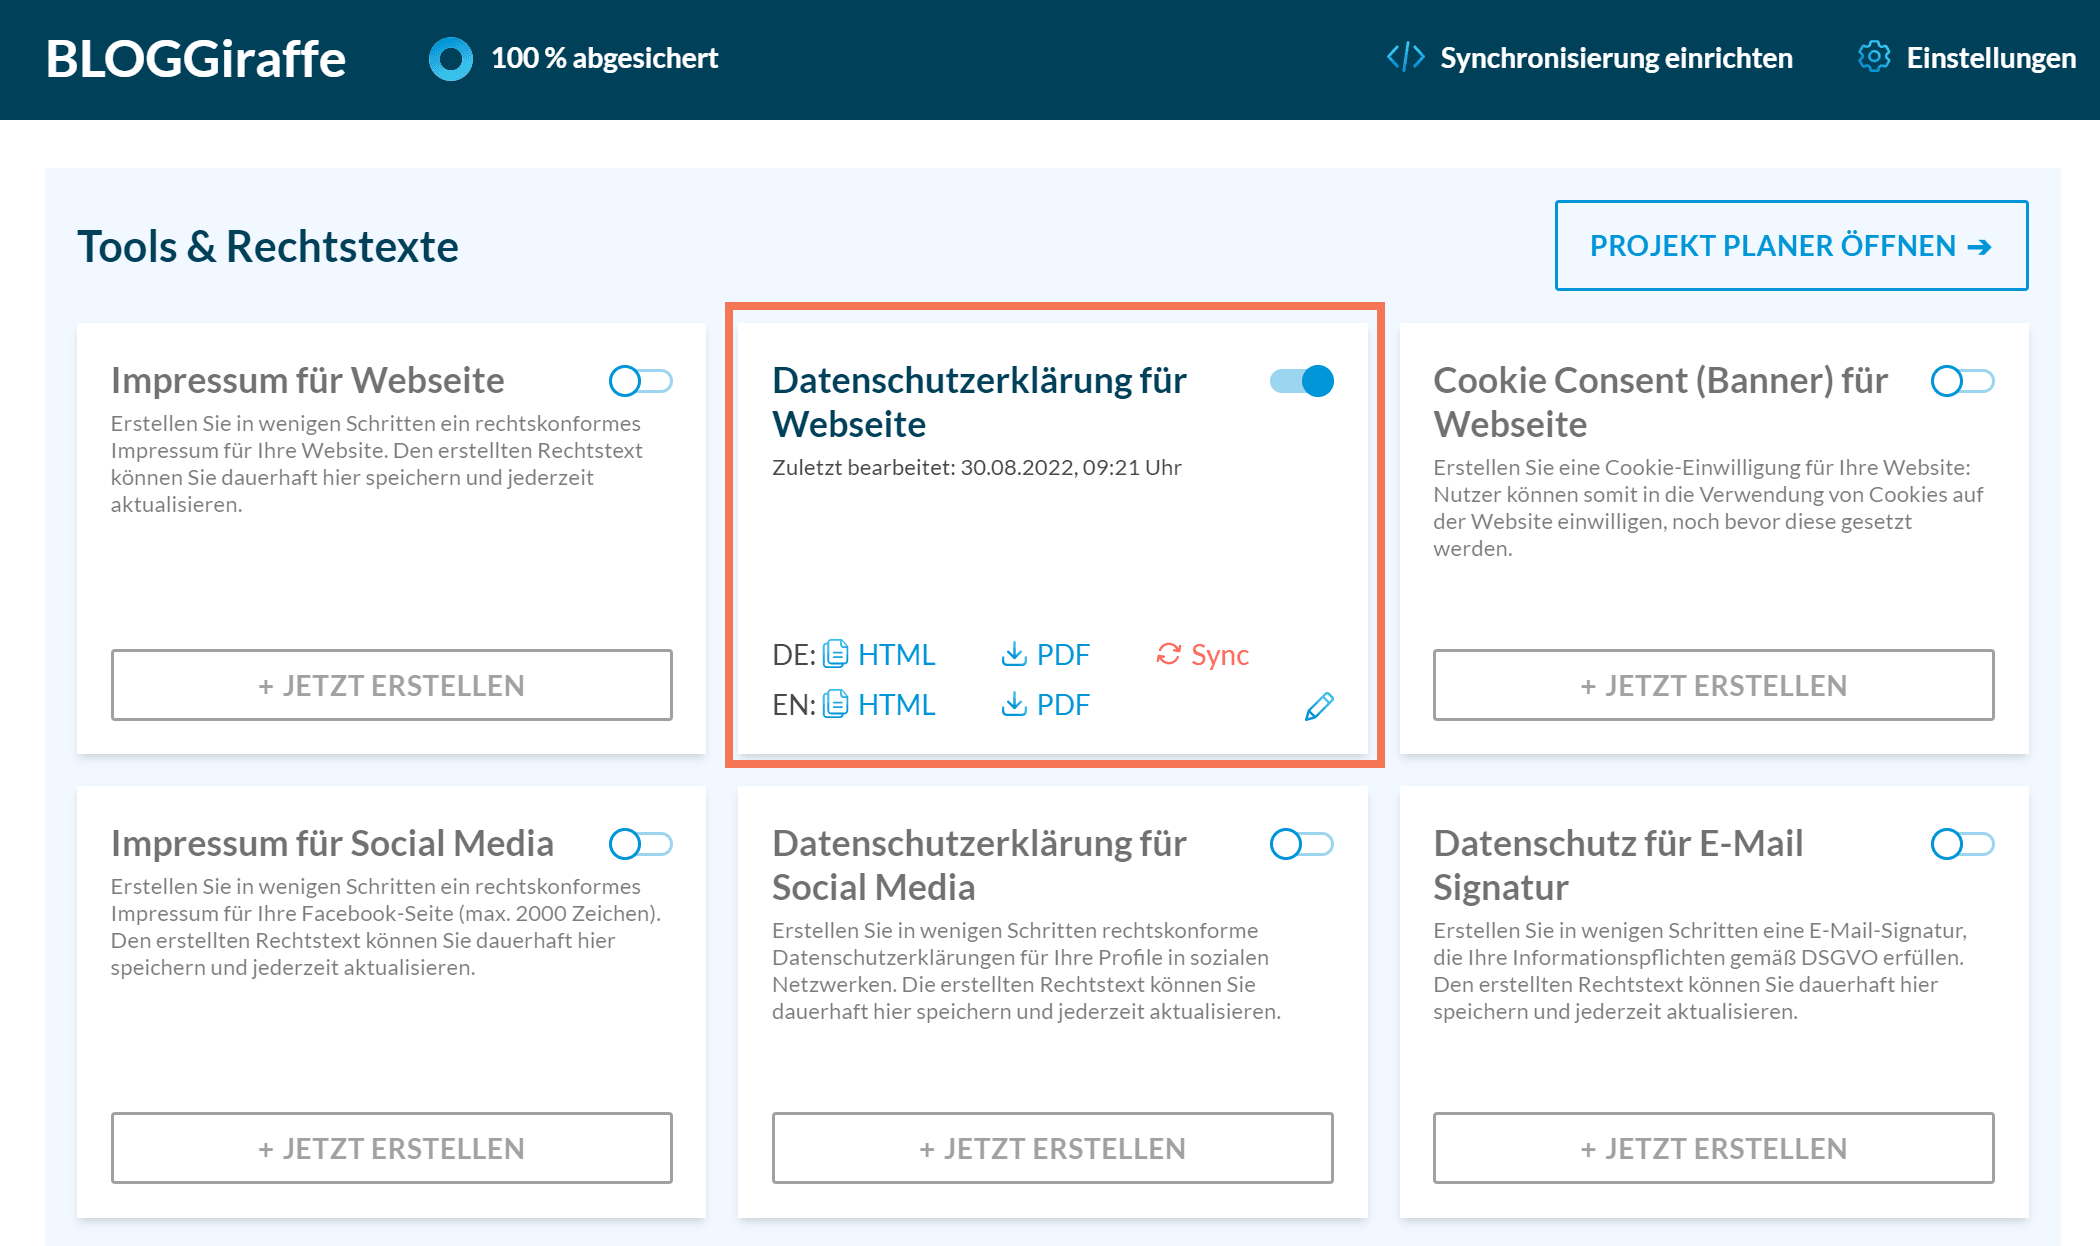2100x1246 pixels.
Task: Enable the Impressum für Webseite toggle
Action: 640,381
